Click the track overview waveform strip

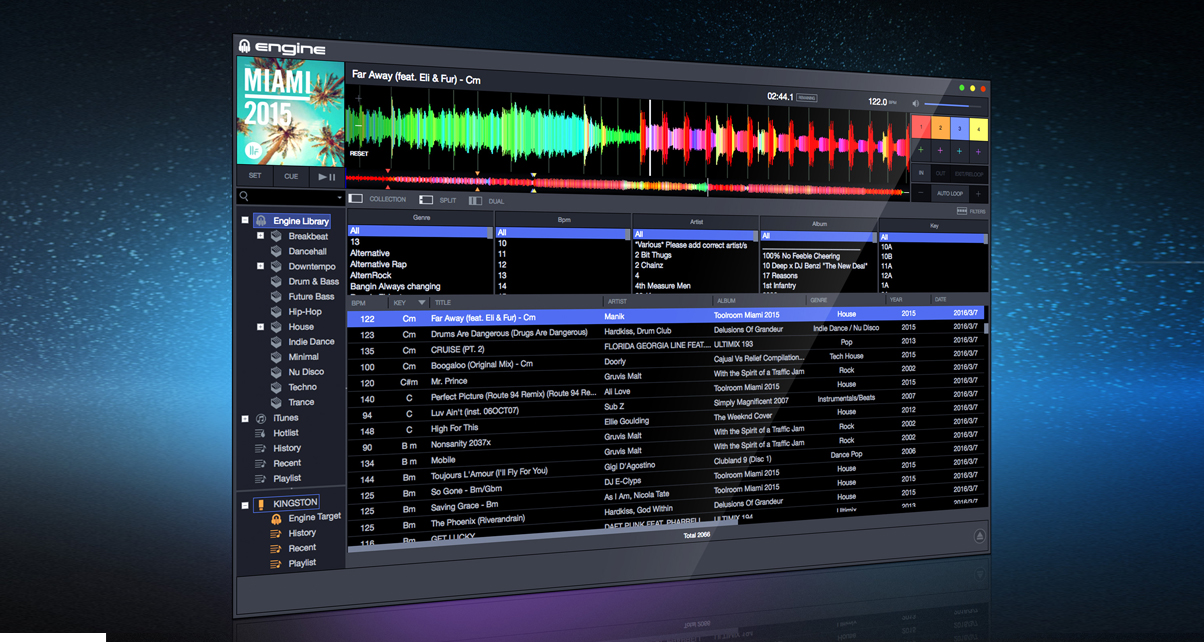point(626,185)
